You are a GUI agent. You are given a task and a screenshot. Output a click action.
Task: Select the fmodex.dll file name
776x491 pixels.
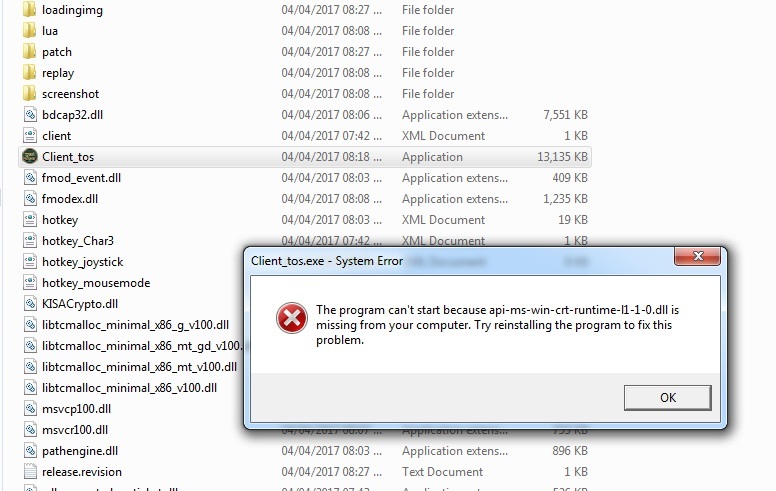point(70,199)
